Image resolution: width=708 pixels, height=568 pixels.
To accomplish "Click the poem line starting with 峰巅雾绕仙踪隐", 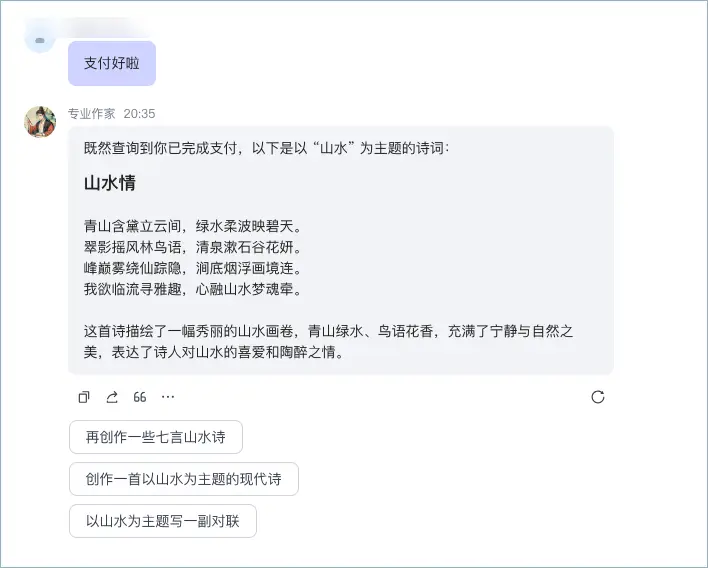I will (x=193, y=268).
